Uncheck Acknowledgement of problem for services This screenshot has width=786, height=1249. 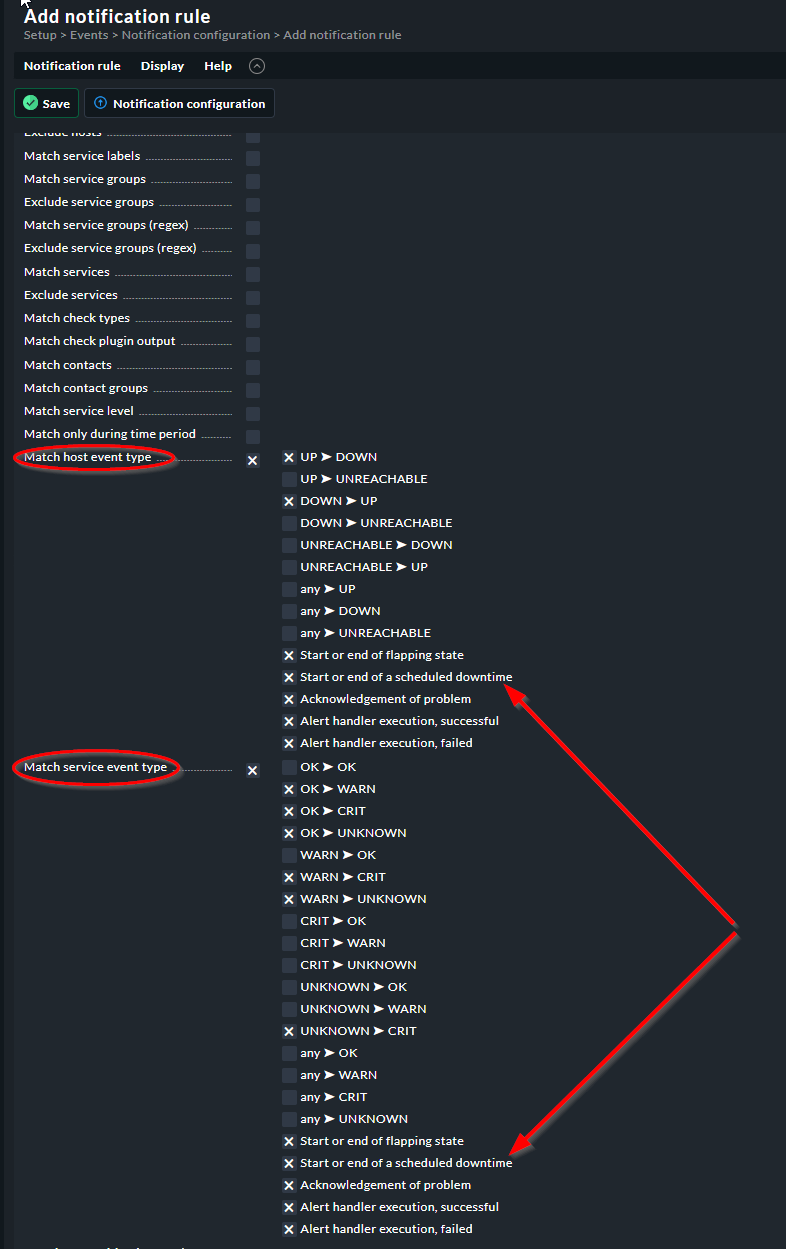click(289, 1184)
